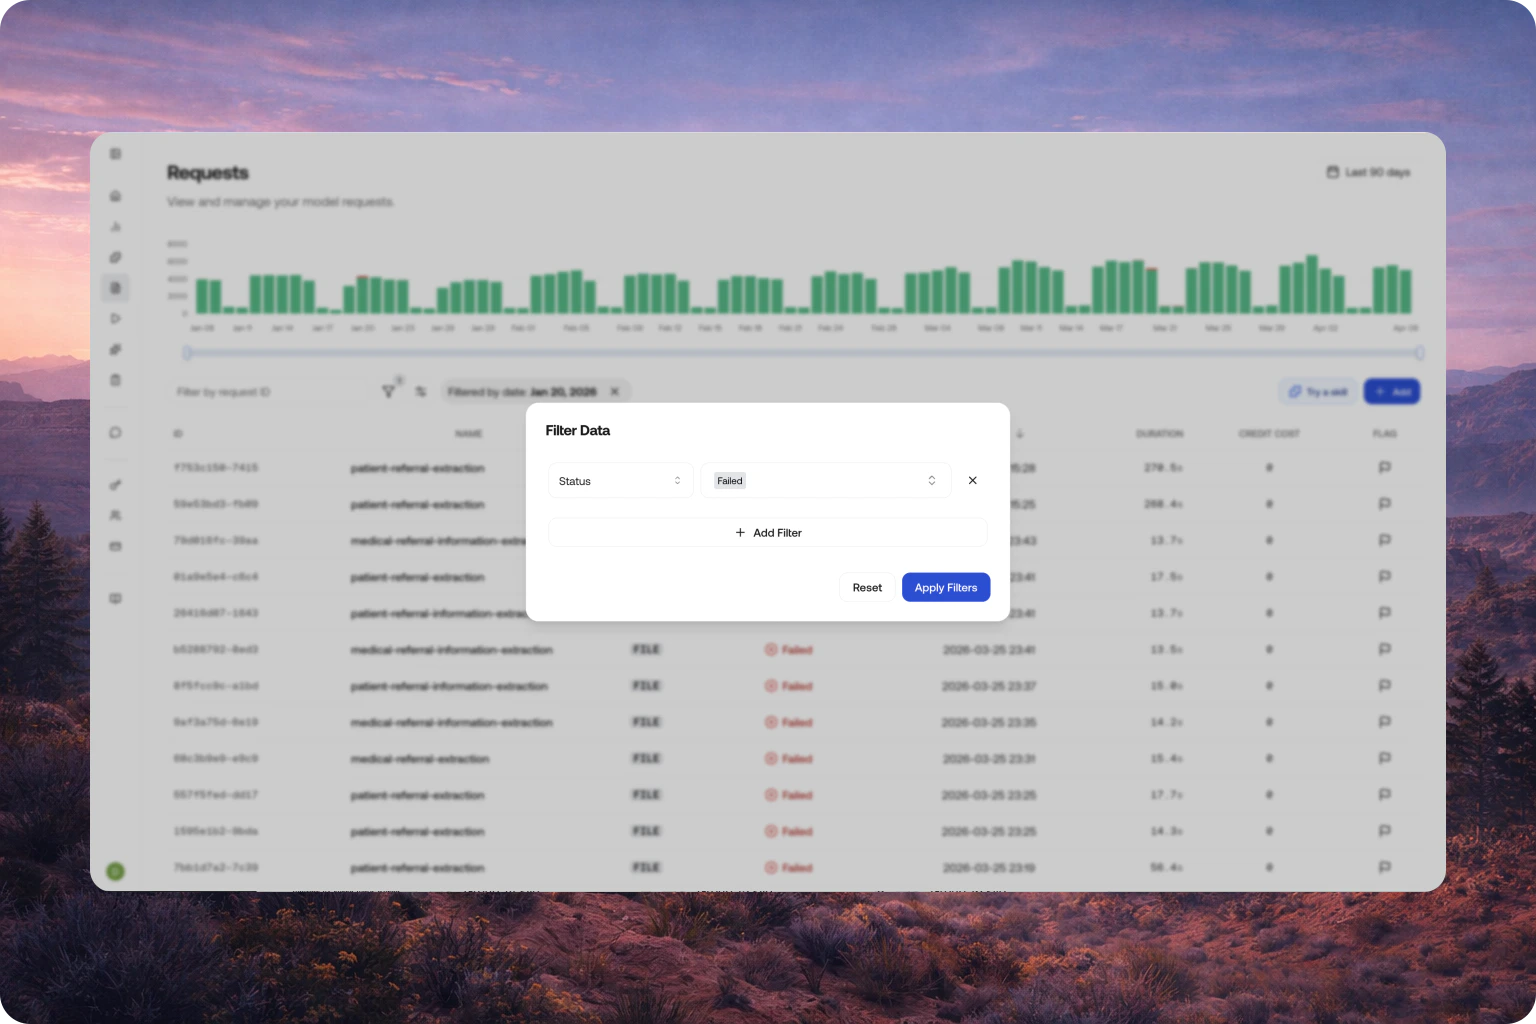Flag the 208.4s duration request
Image resolution: width=1536 pixels, height=1024 pixels.
click(1385, 504)
